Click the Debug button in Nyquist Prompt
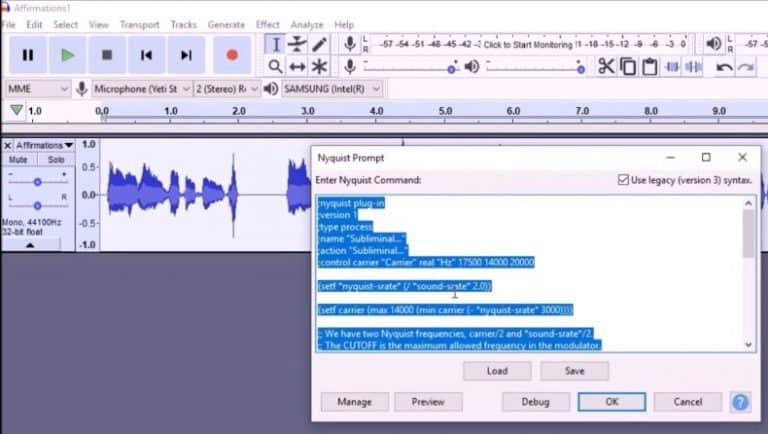Viewport: 768px width, 434px height. point(535,402)
